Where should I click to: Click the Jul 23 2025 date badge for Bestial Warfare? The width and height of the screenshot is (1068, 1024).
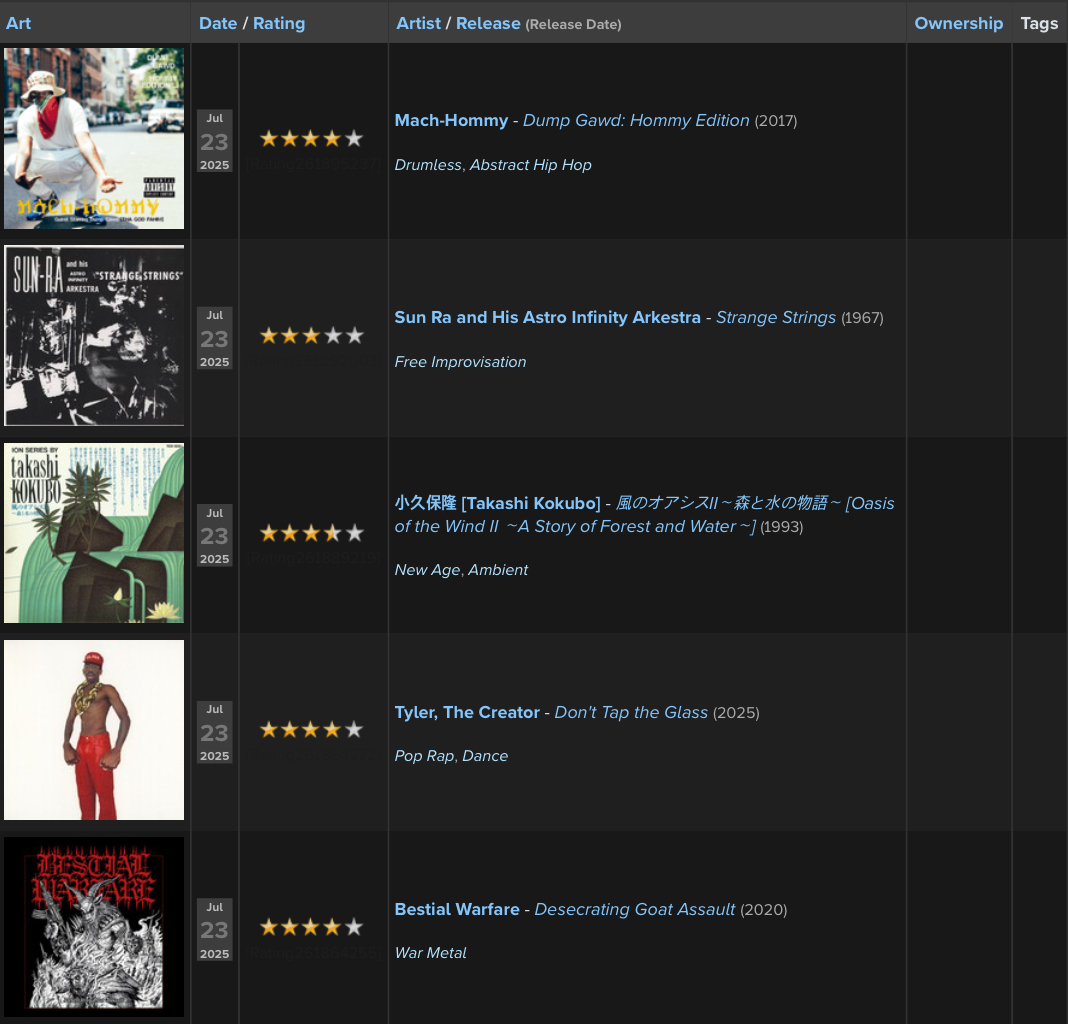[x=215, y=929]
